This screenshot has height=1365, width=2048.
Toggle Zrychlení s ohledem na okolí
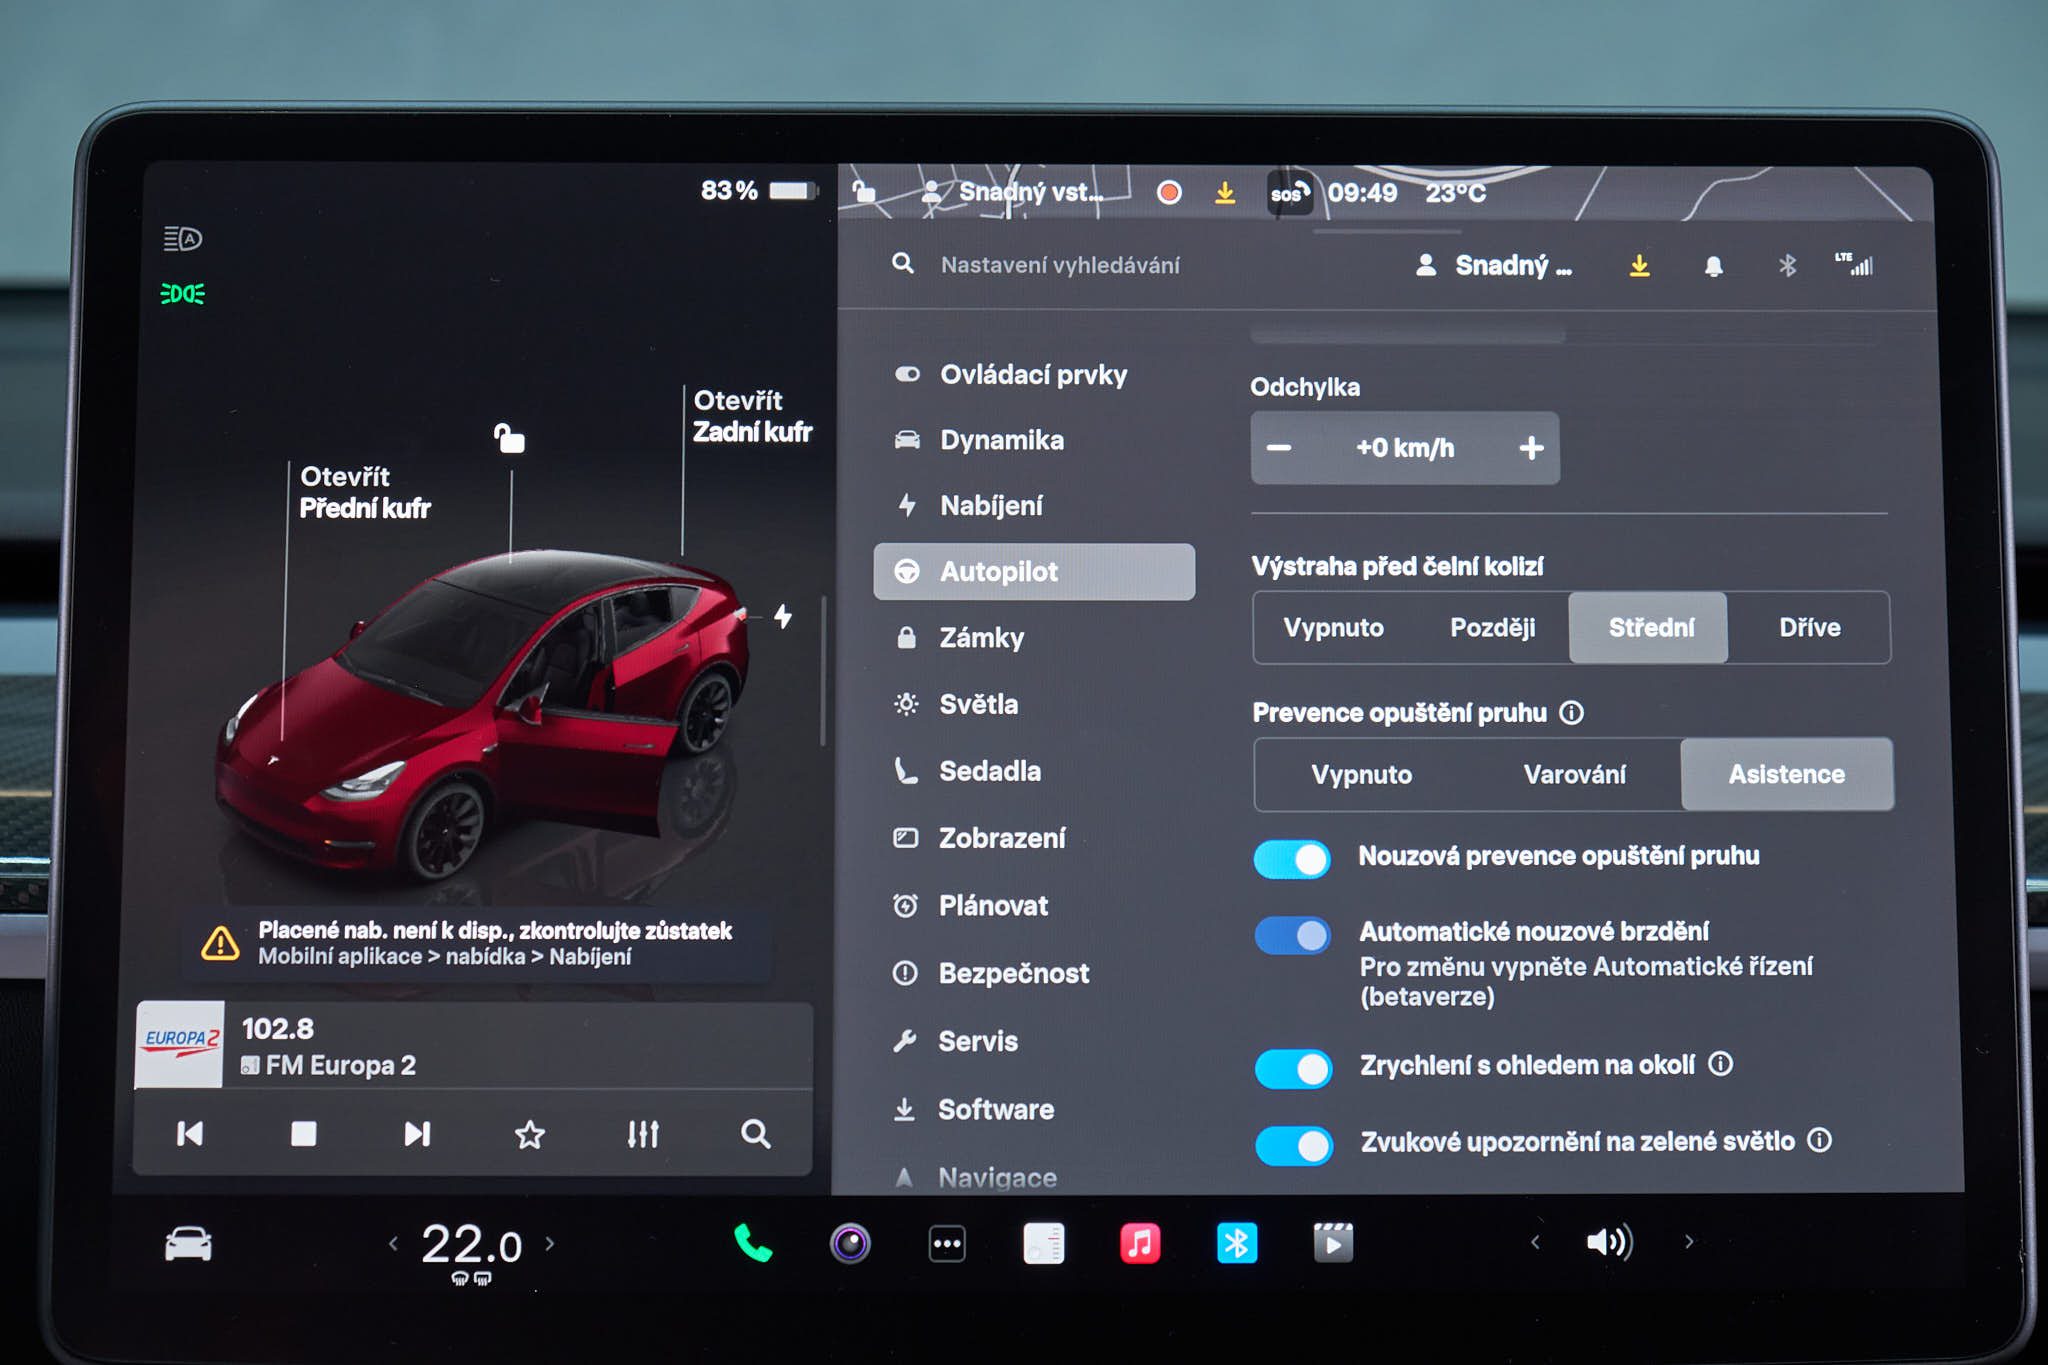[x=1293, y=1069]
